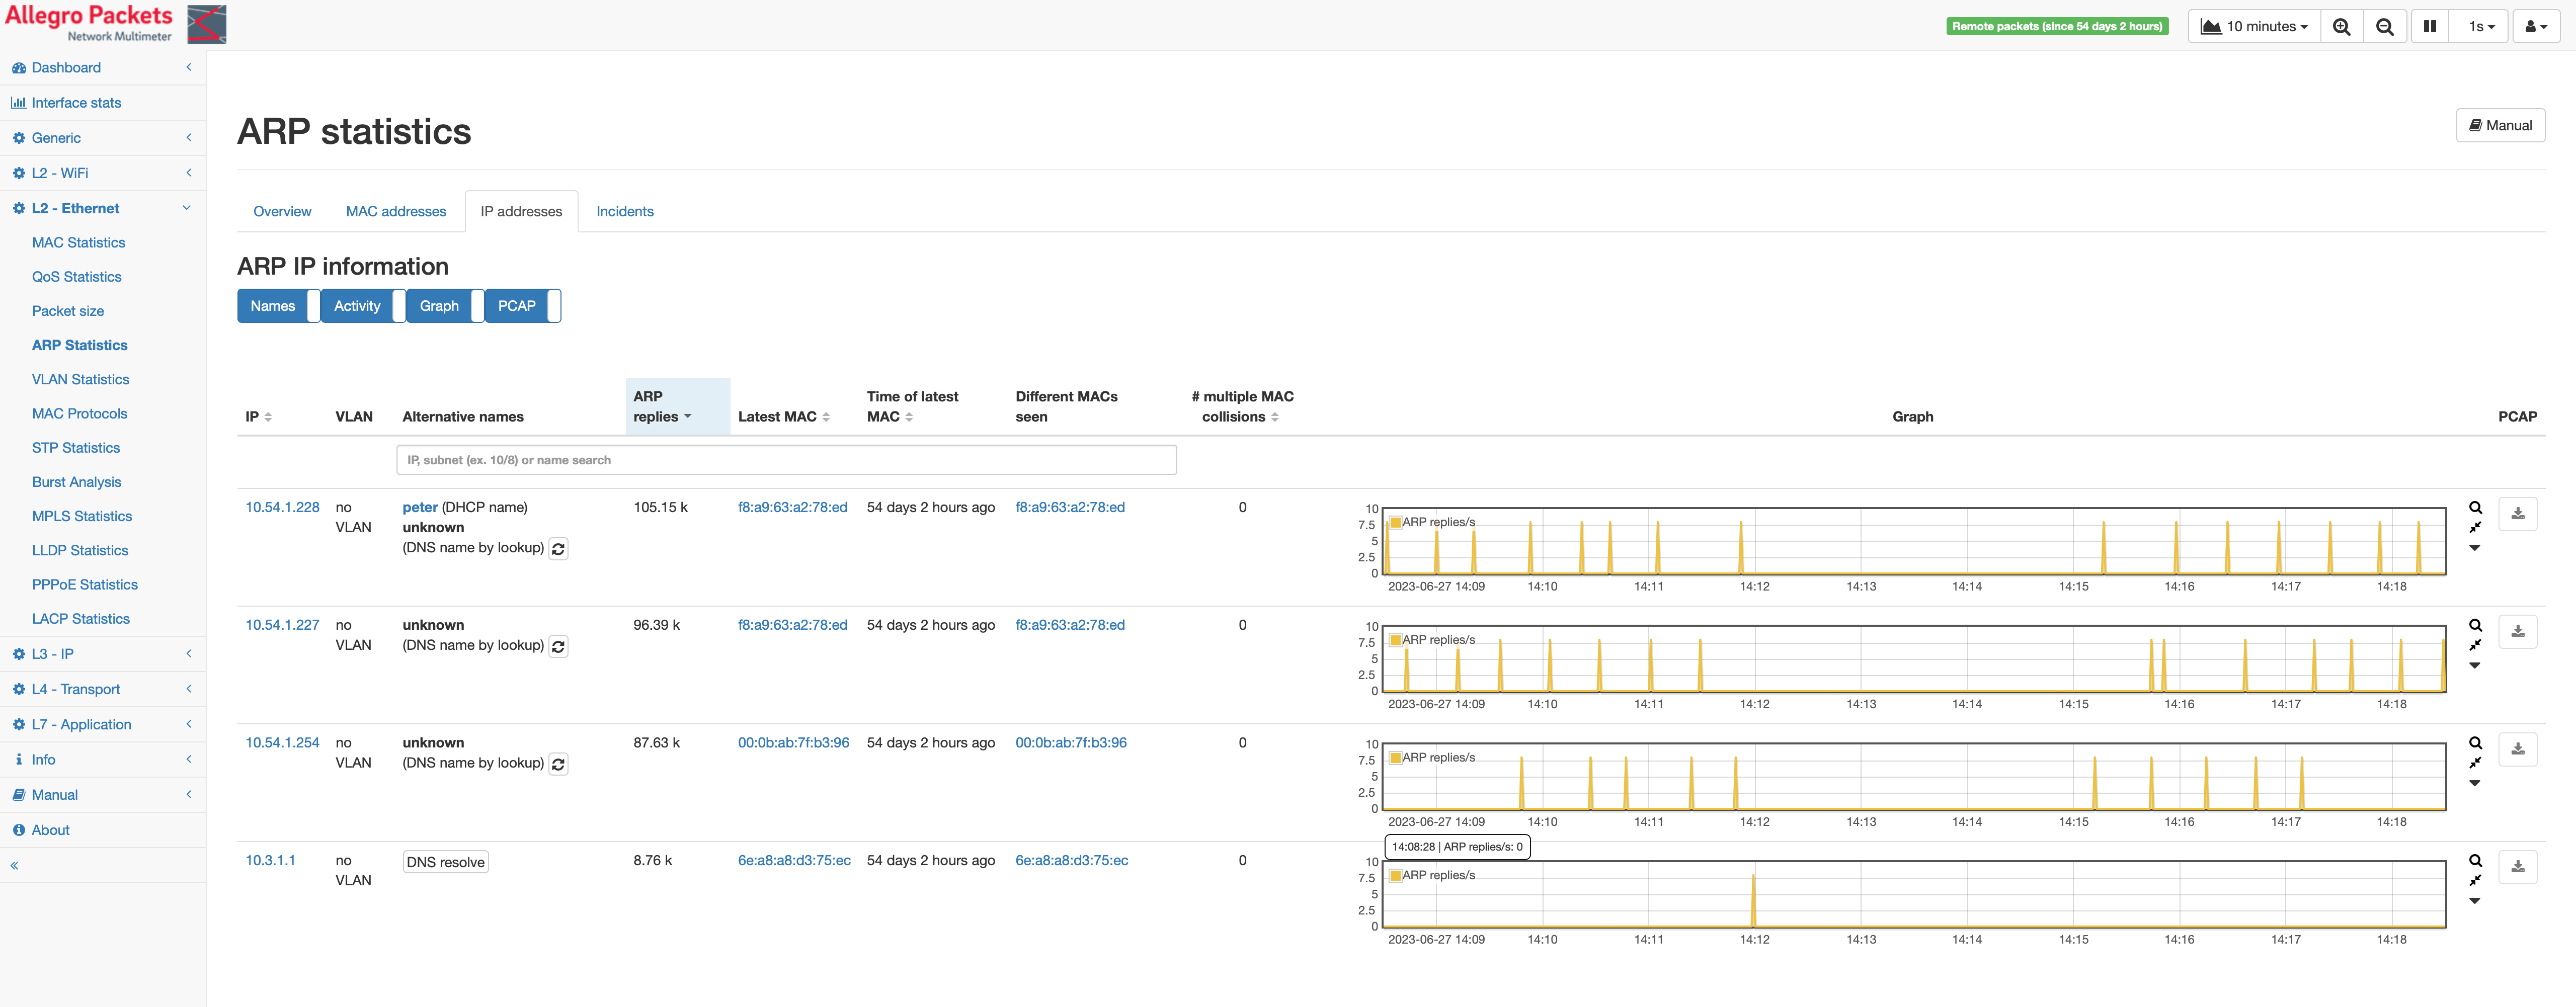The width and height of the screenshot is (2576, 1007).
Task: Click the zoom out time range icon
Action: click(x=2385, y=27)
